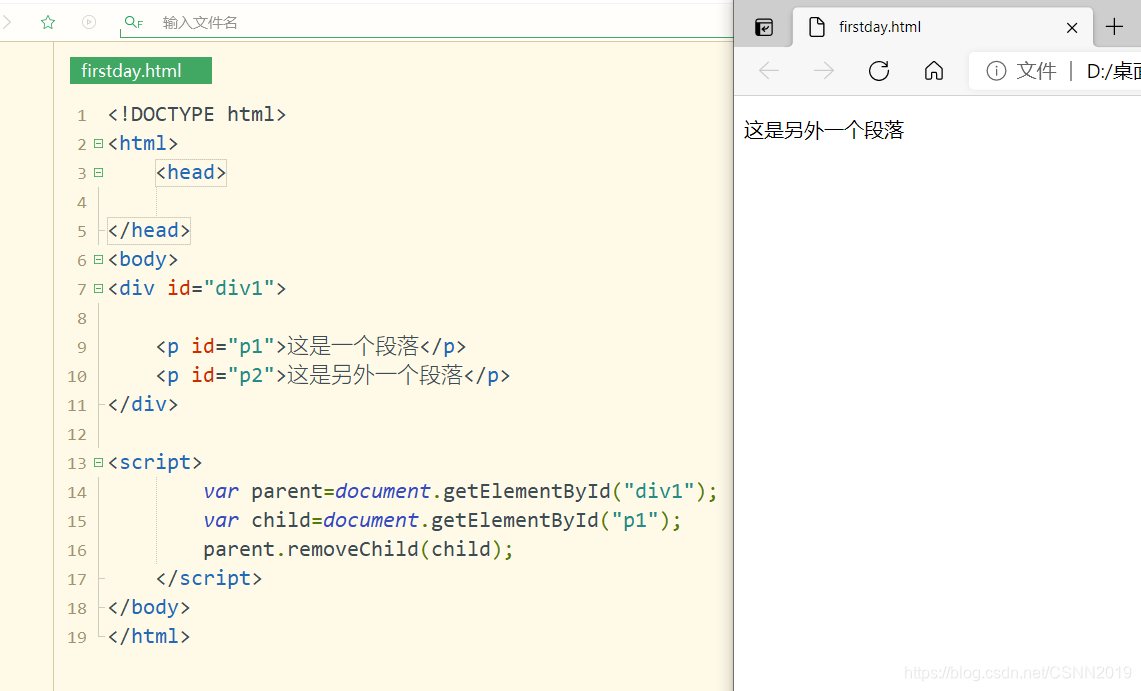
Task: Click the file search magnifier icon
Action: coord(134,23)
